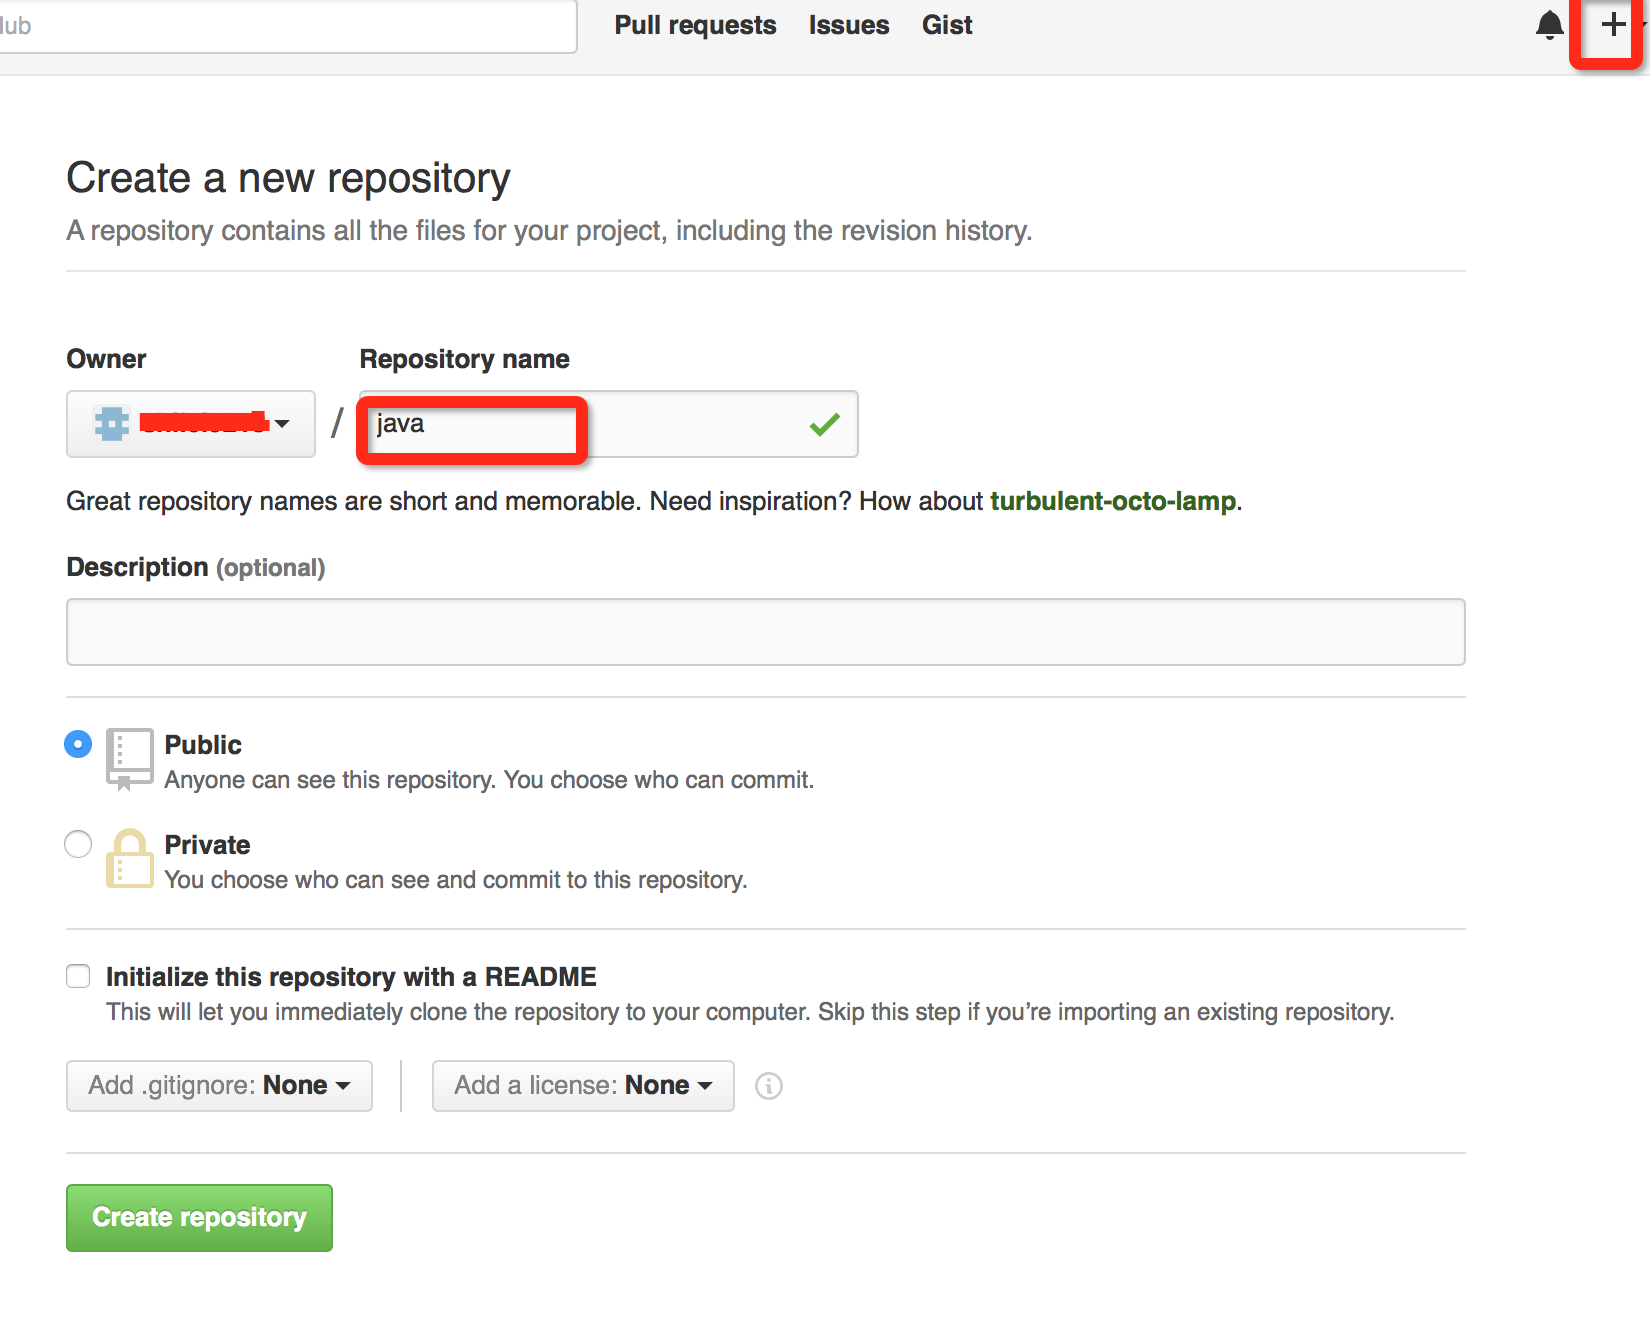Image resolution: width=1650 pixels, height=1324 pixels.
Task: Open the plus create-new menu
Action: tap(1613, 25)
